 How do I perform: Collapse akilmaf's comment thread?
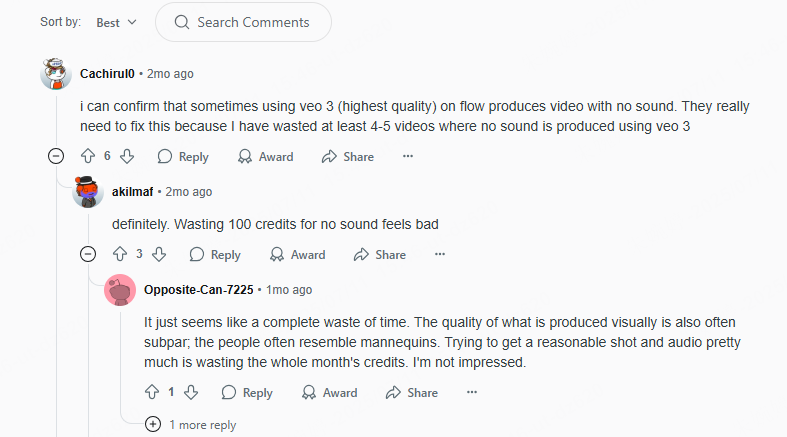click(88, 254)
